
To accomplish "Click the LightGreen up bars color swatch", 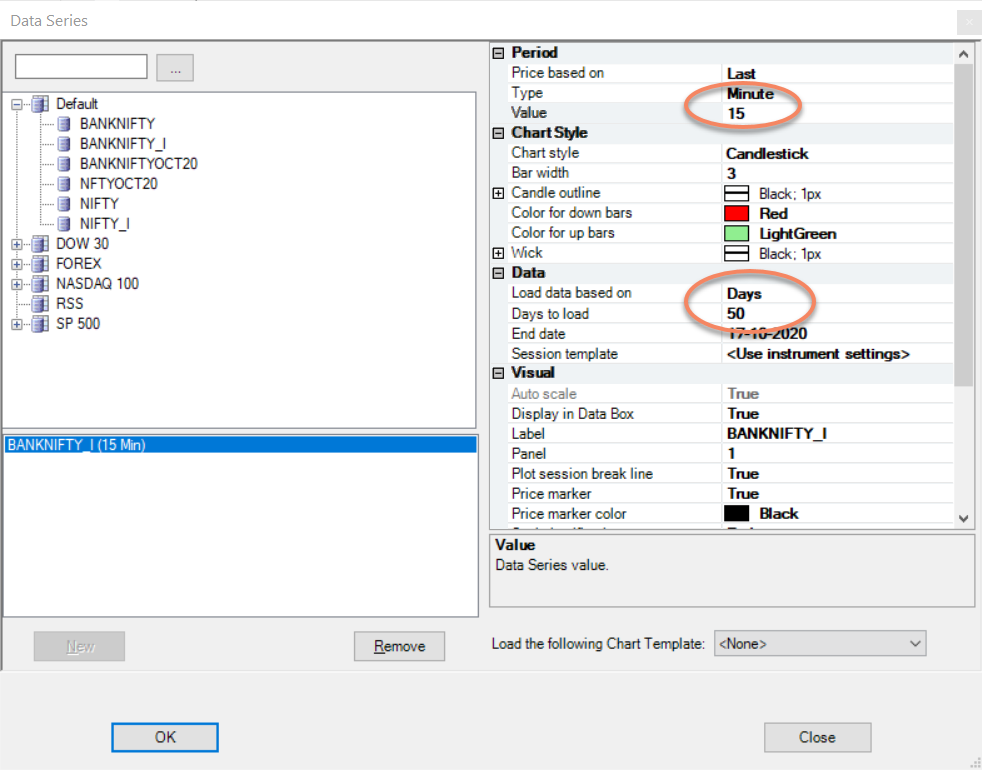I will [x=736, y=234].
